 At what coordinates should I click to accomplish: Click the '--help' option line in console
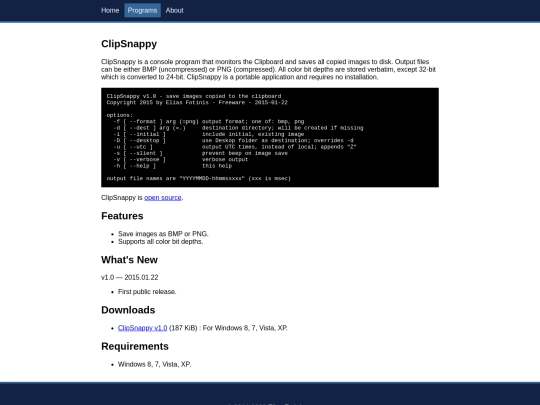coord(173,166)
